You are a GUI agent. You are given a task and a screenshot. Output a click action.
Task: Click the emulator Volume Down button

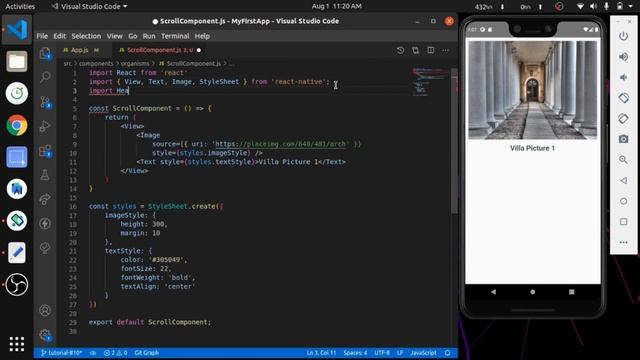coord(623,77)
